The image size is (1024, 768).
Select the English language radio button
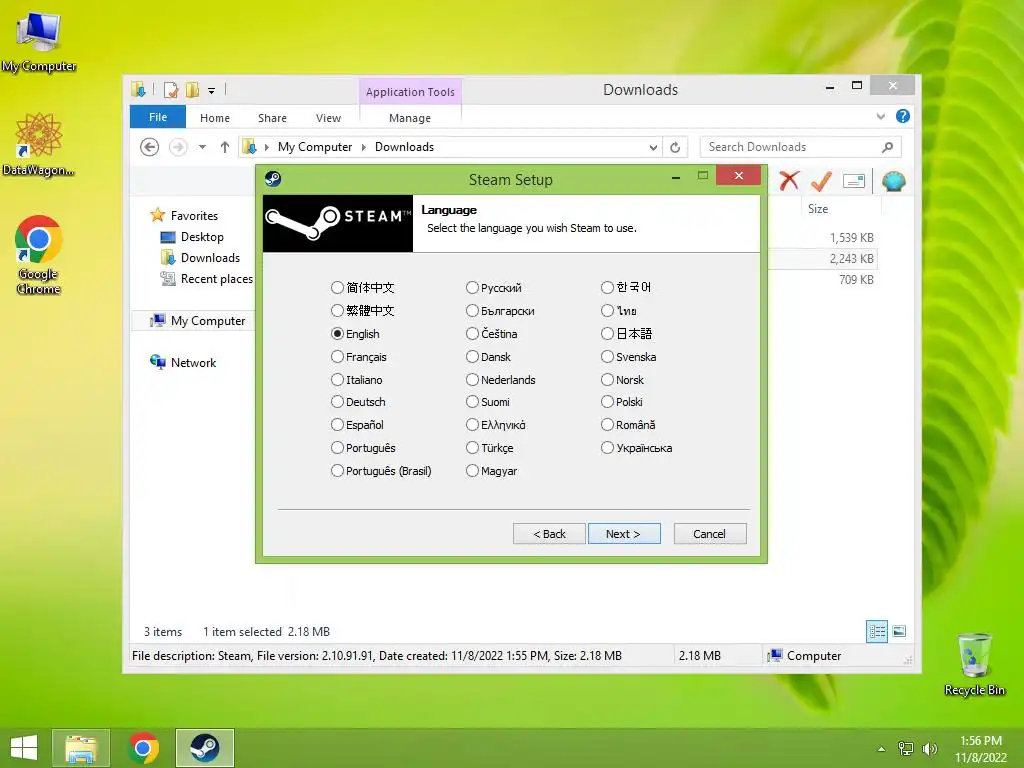(337, 334)
